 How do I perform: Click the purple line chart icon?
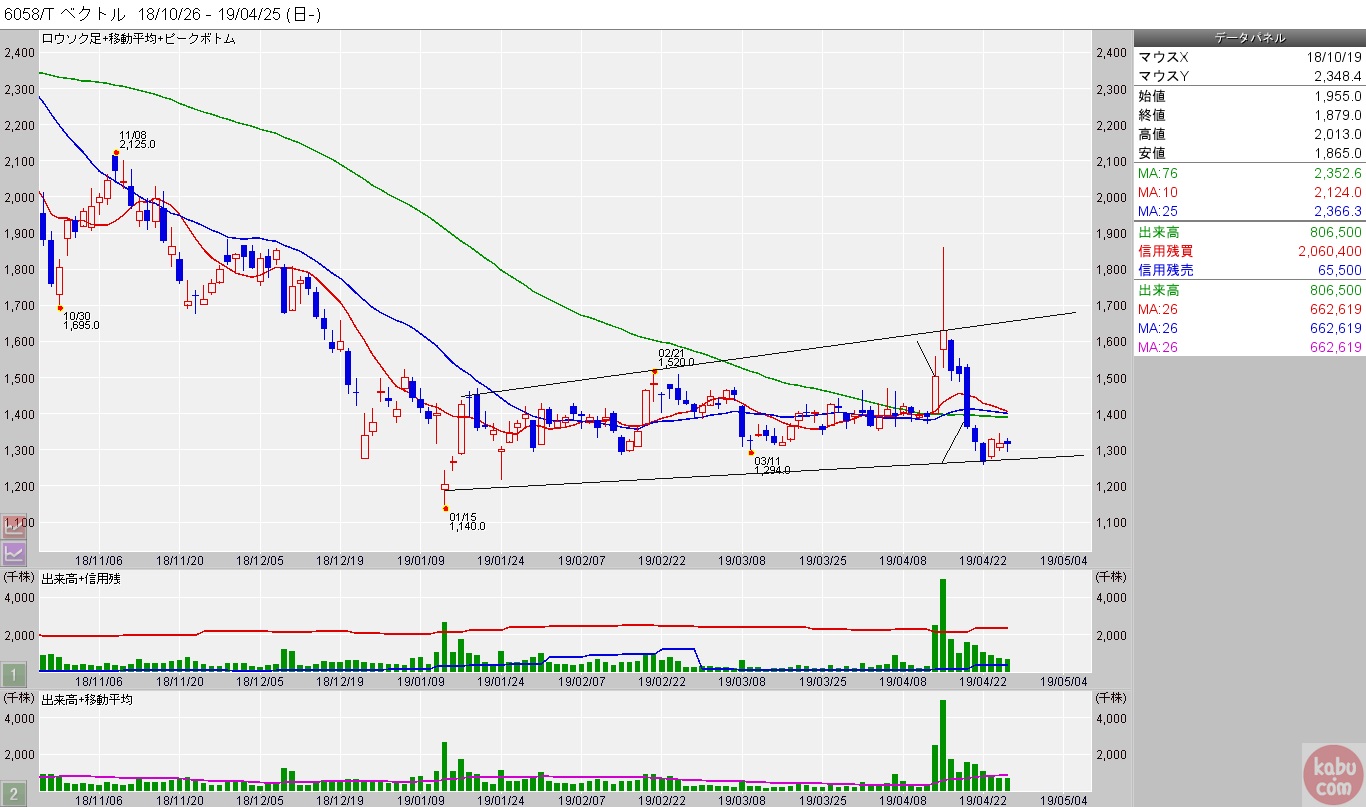point(14,552)
